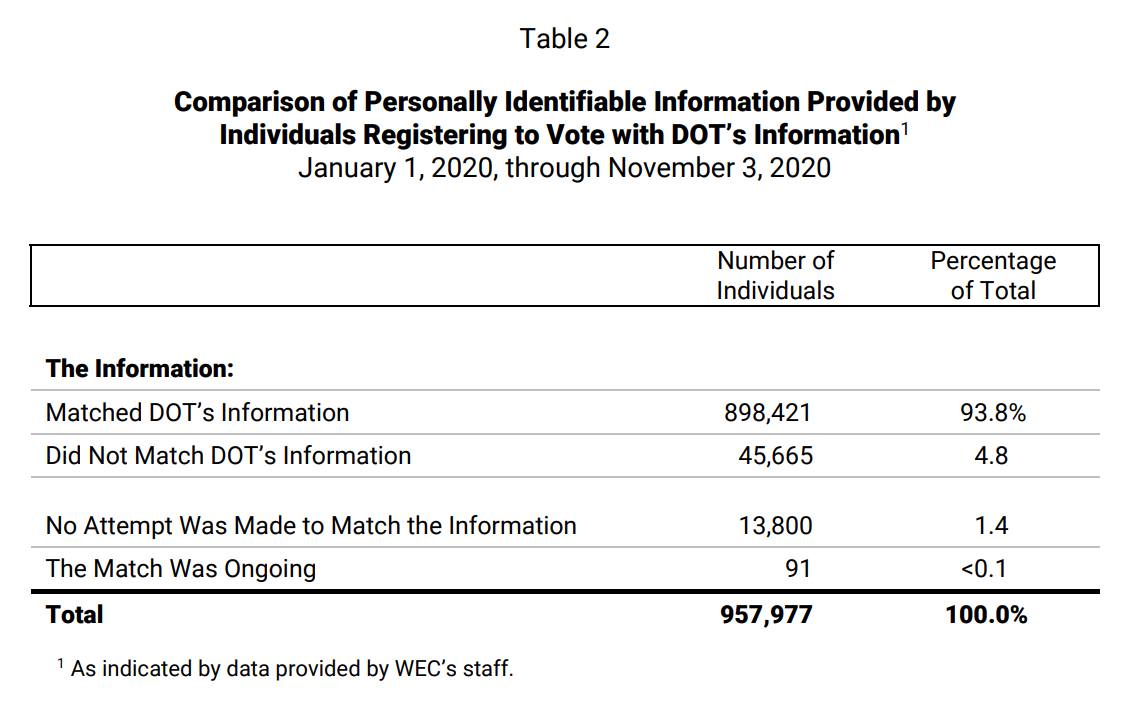Select "The Match Was Ongoing" row label
1130x707 pixels.
(180, 568)
